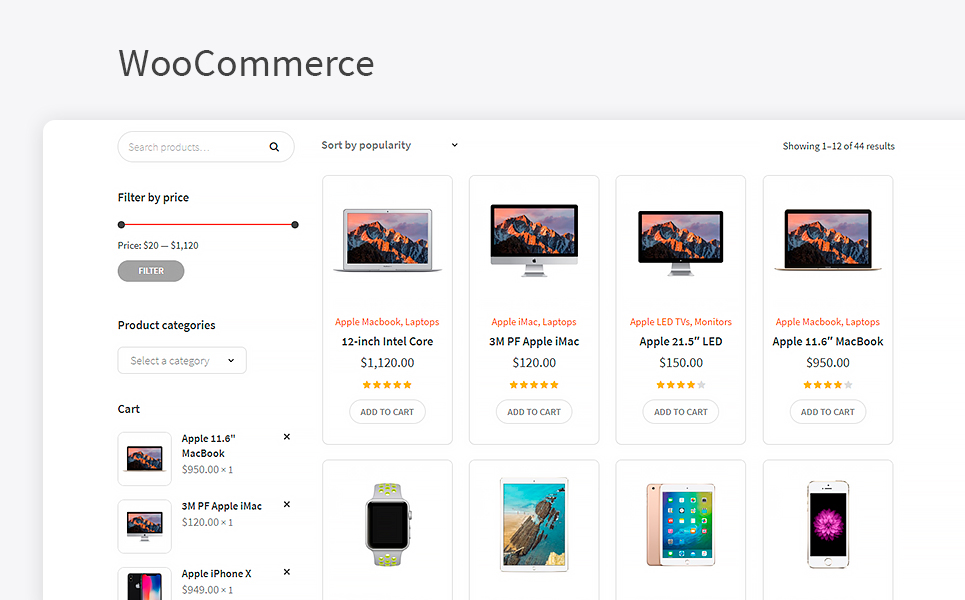Open the Apple iMac, Laptops category link
This screenshot has width=965, height=600.
534,322
